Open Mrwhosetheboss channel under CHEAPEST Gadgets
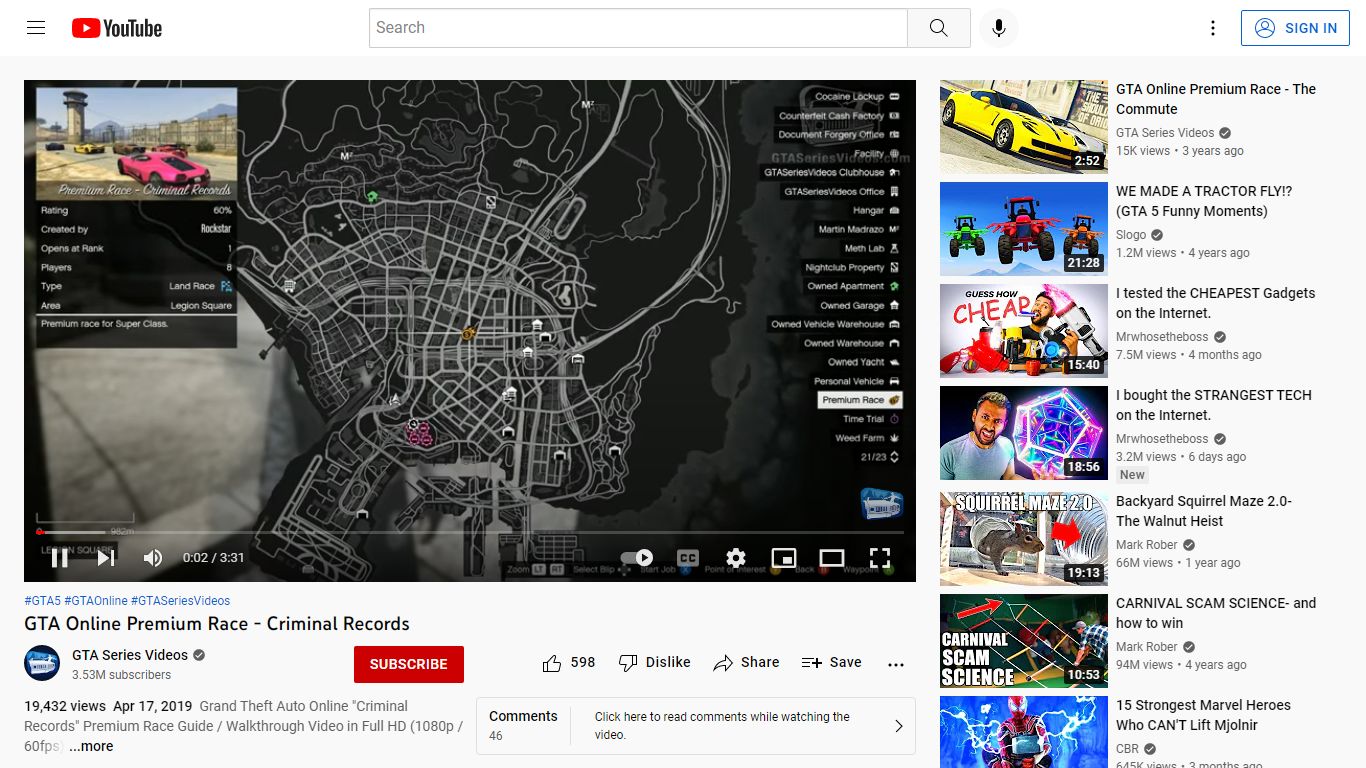The image size is (1366, 768). click(1162, 337)
